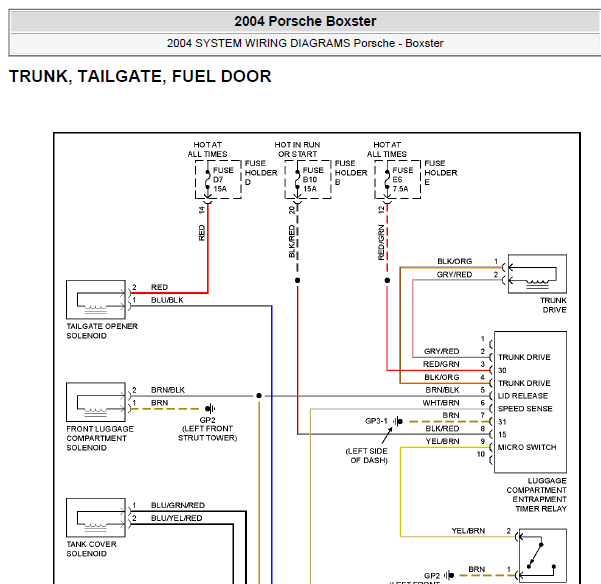Click the "BRN/BLK" label at front luggage solenoid
601x584 pixels.
[168, 390]
